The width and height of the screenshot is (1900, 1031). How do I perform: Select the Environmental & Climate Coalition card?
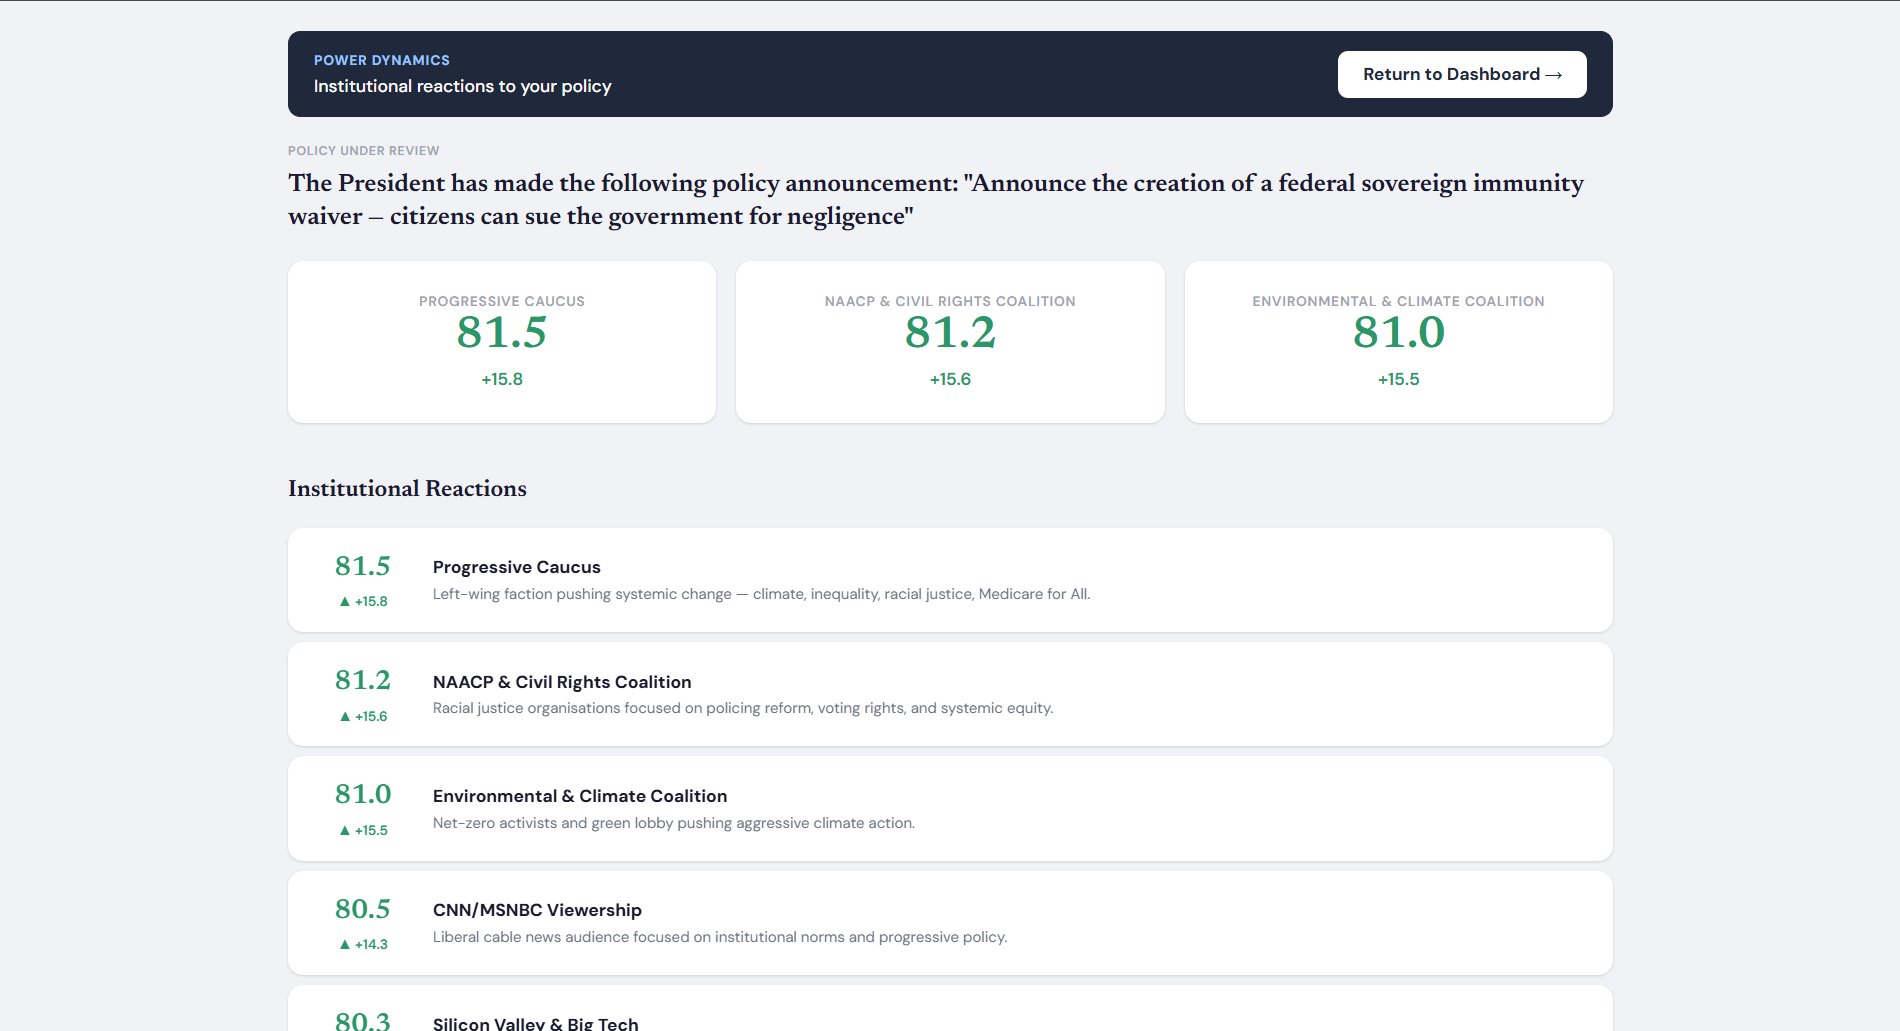(x=1397, y=341)
